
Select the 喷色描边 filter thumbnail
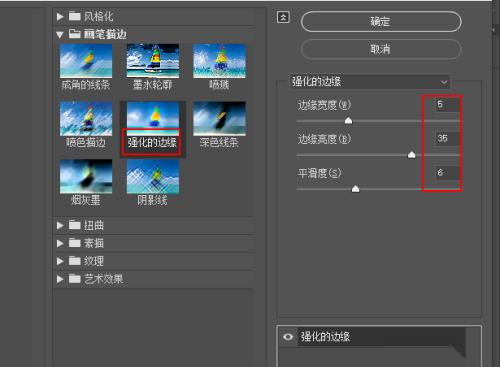[x=86, y=118]
